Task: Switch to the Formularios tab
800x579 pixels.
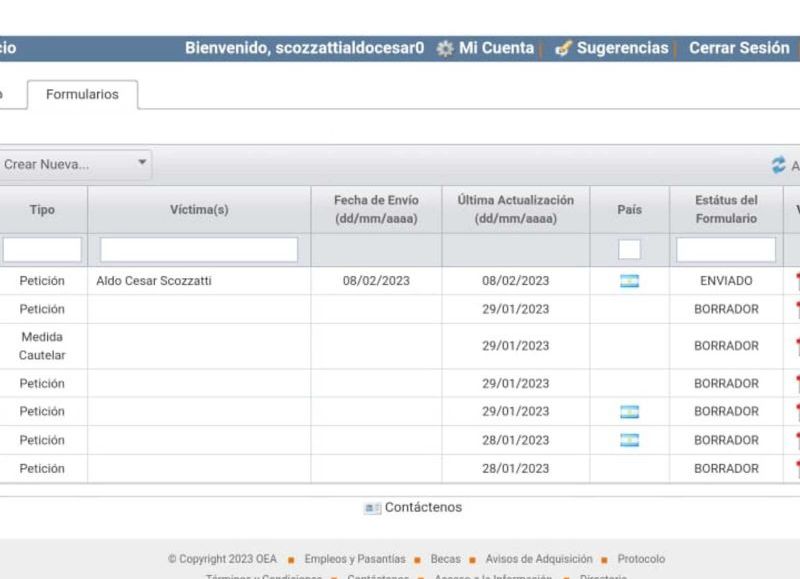Action: [x=82, y=94]
